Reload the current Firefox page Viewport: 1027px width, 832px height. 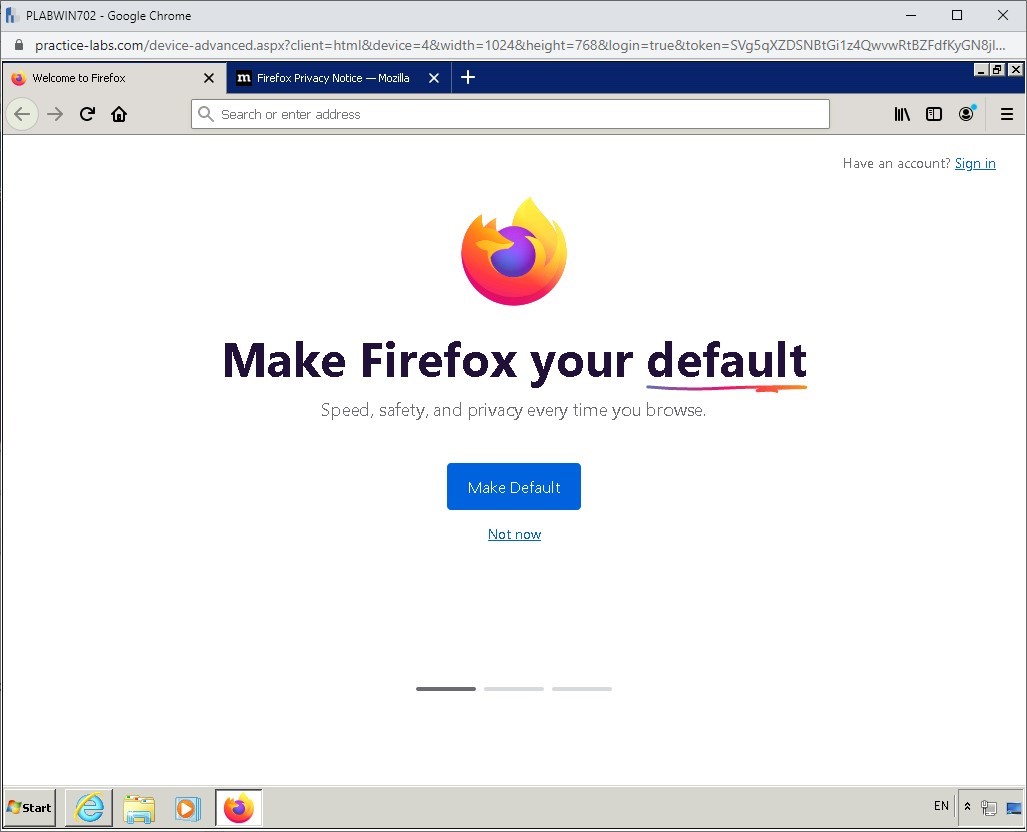87,114
